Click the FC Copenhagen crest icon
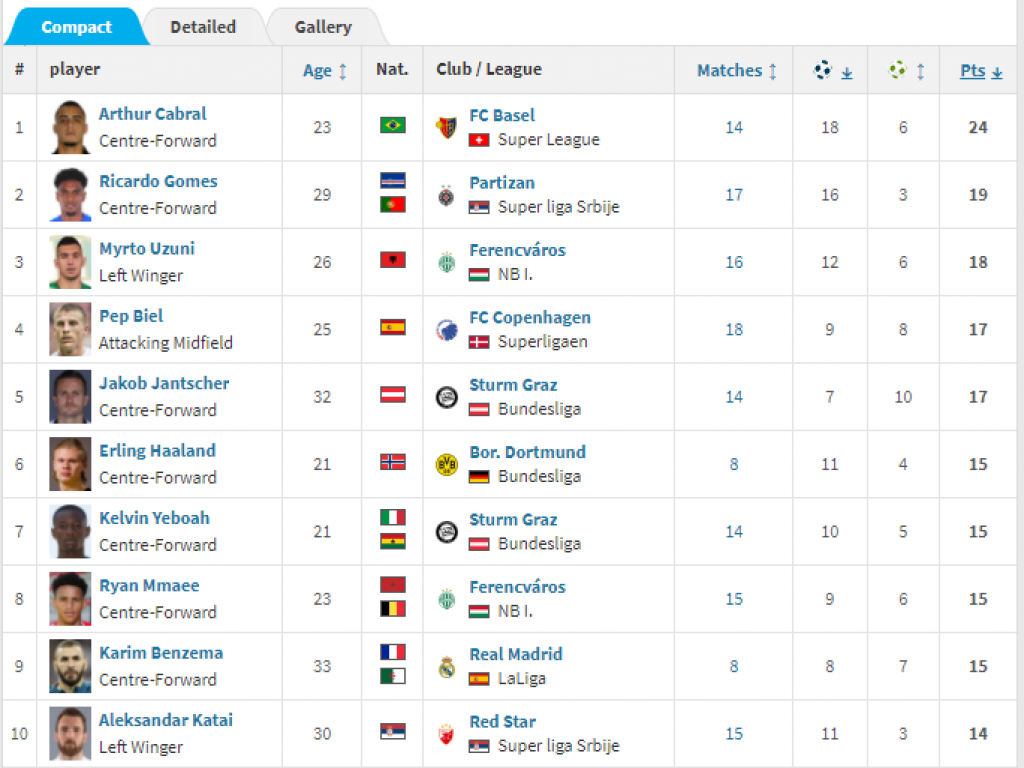Screen dimensions: 1024x768 coord(447,330)
